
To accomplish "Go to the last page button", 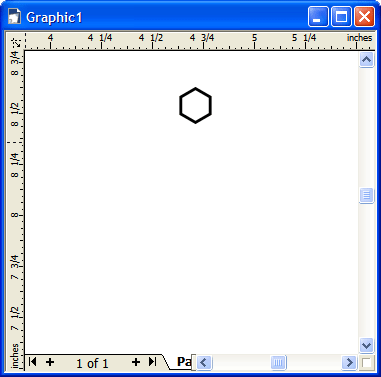I will (152, 361).
